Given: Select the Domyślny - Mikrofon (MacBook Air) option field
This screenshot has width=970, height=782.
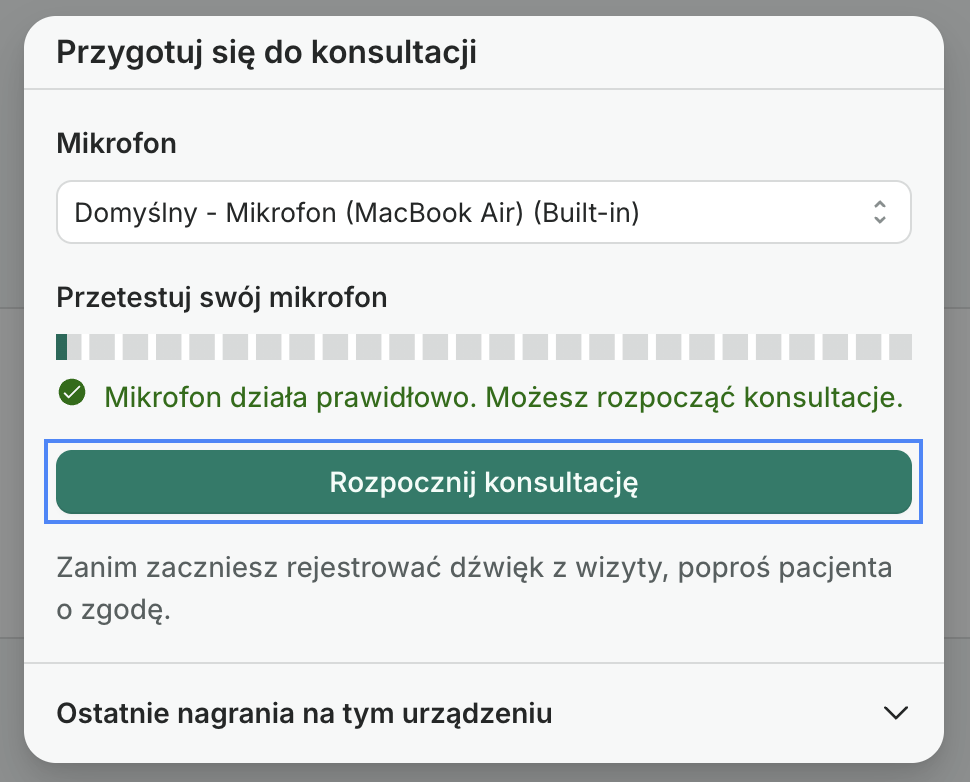Looking at the screenshot, I should (484, 212).
